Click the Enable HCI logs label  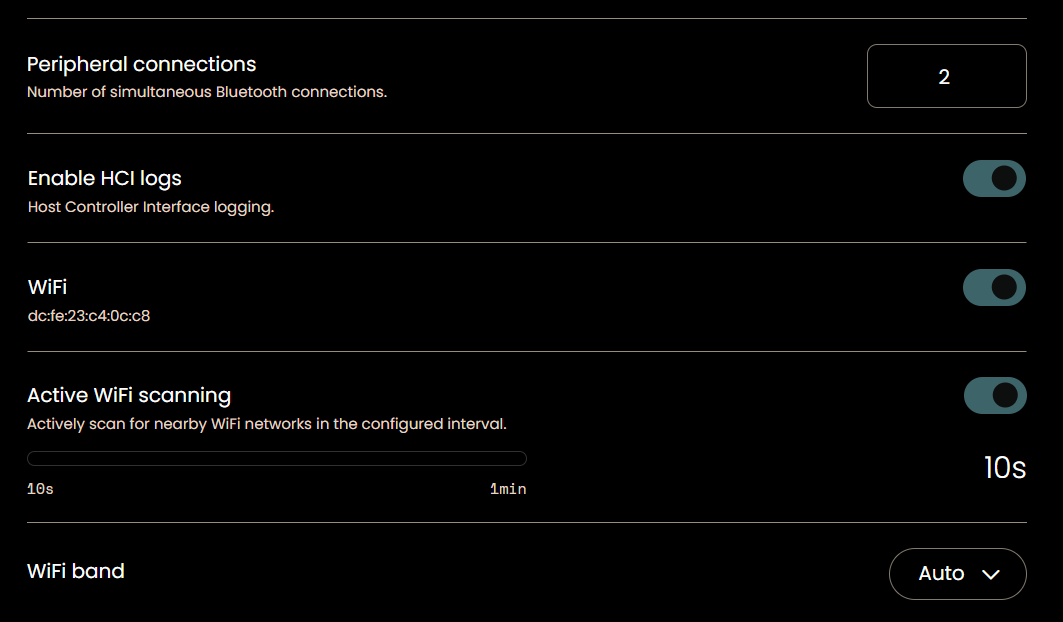pyautogui.click(x=104, y=178)
